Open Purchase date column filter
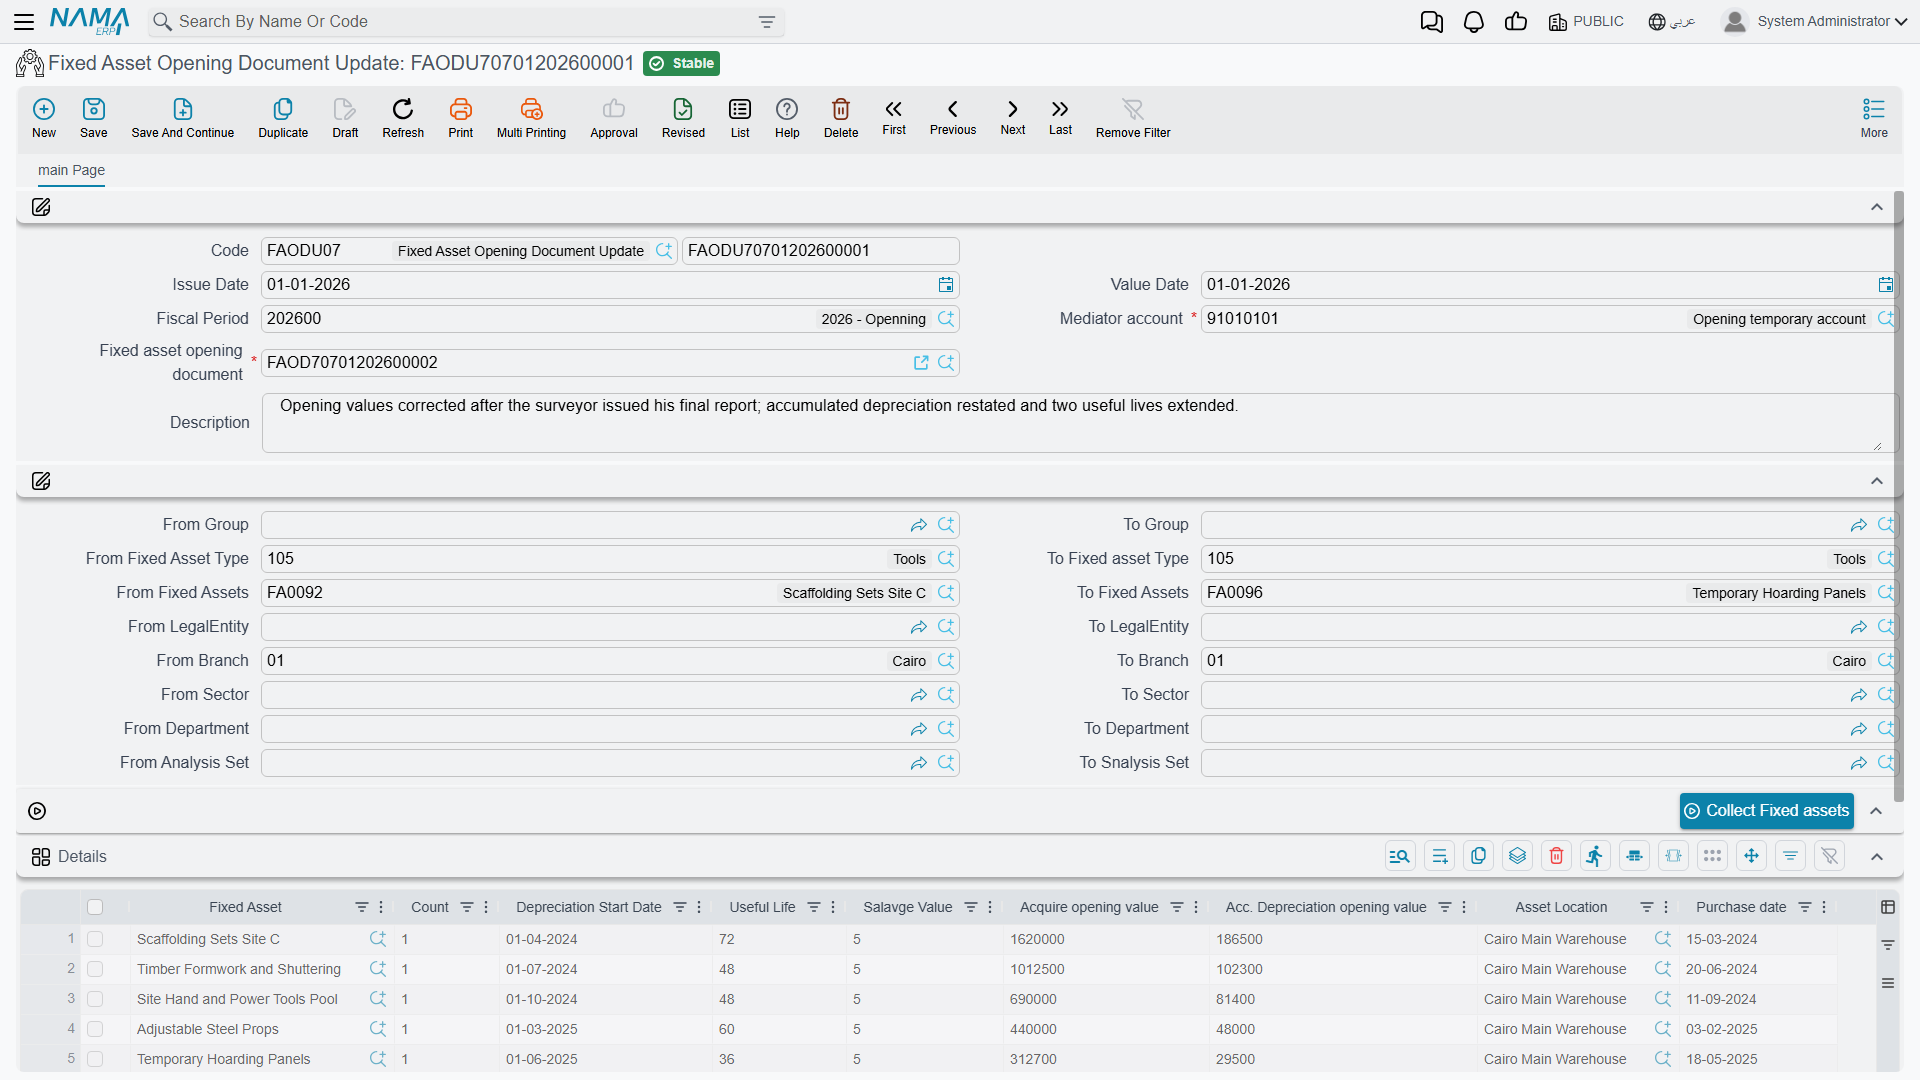This screenshot has width=1920, height=1080. 1805,907
